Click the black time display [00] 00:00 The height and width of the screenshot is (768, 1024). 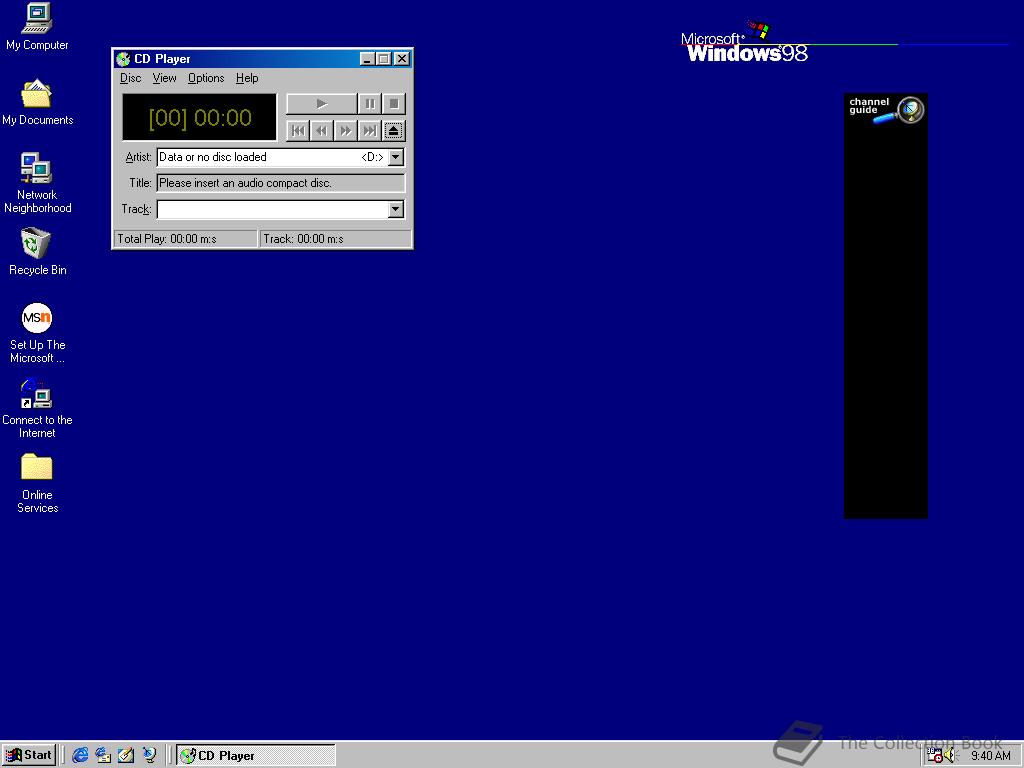point(200,118)
